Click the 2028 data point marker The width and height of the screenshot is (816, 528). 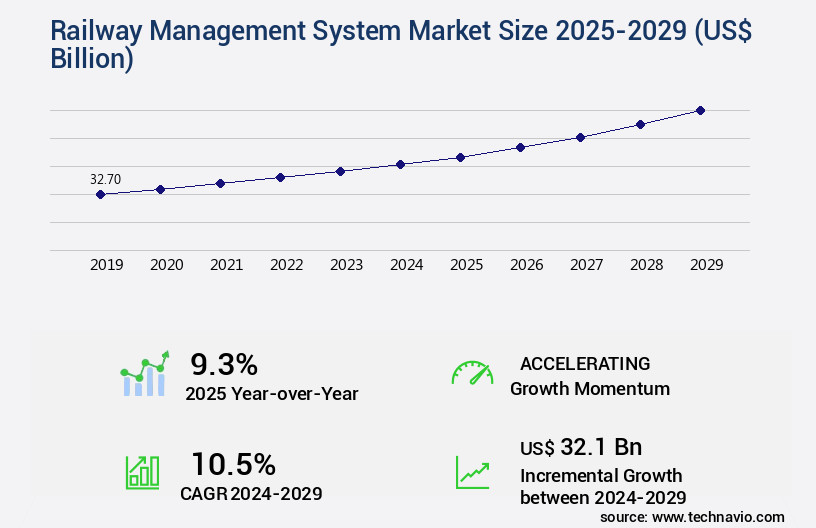[x=640, y=124]
